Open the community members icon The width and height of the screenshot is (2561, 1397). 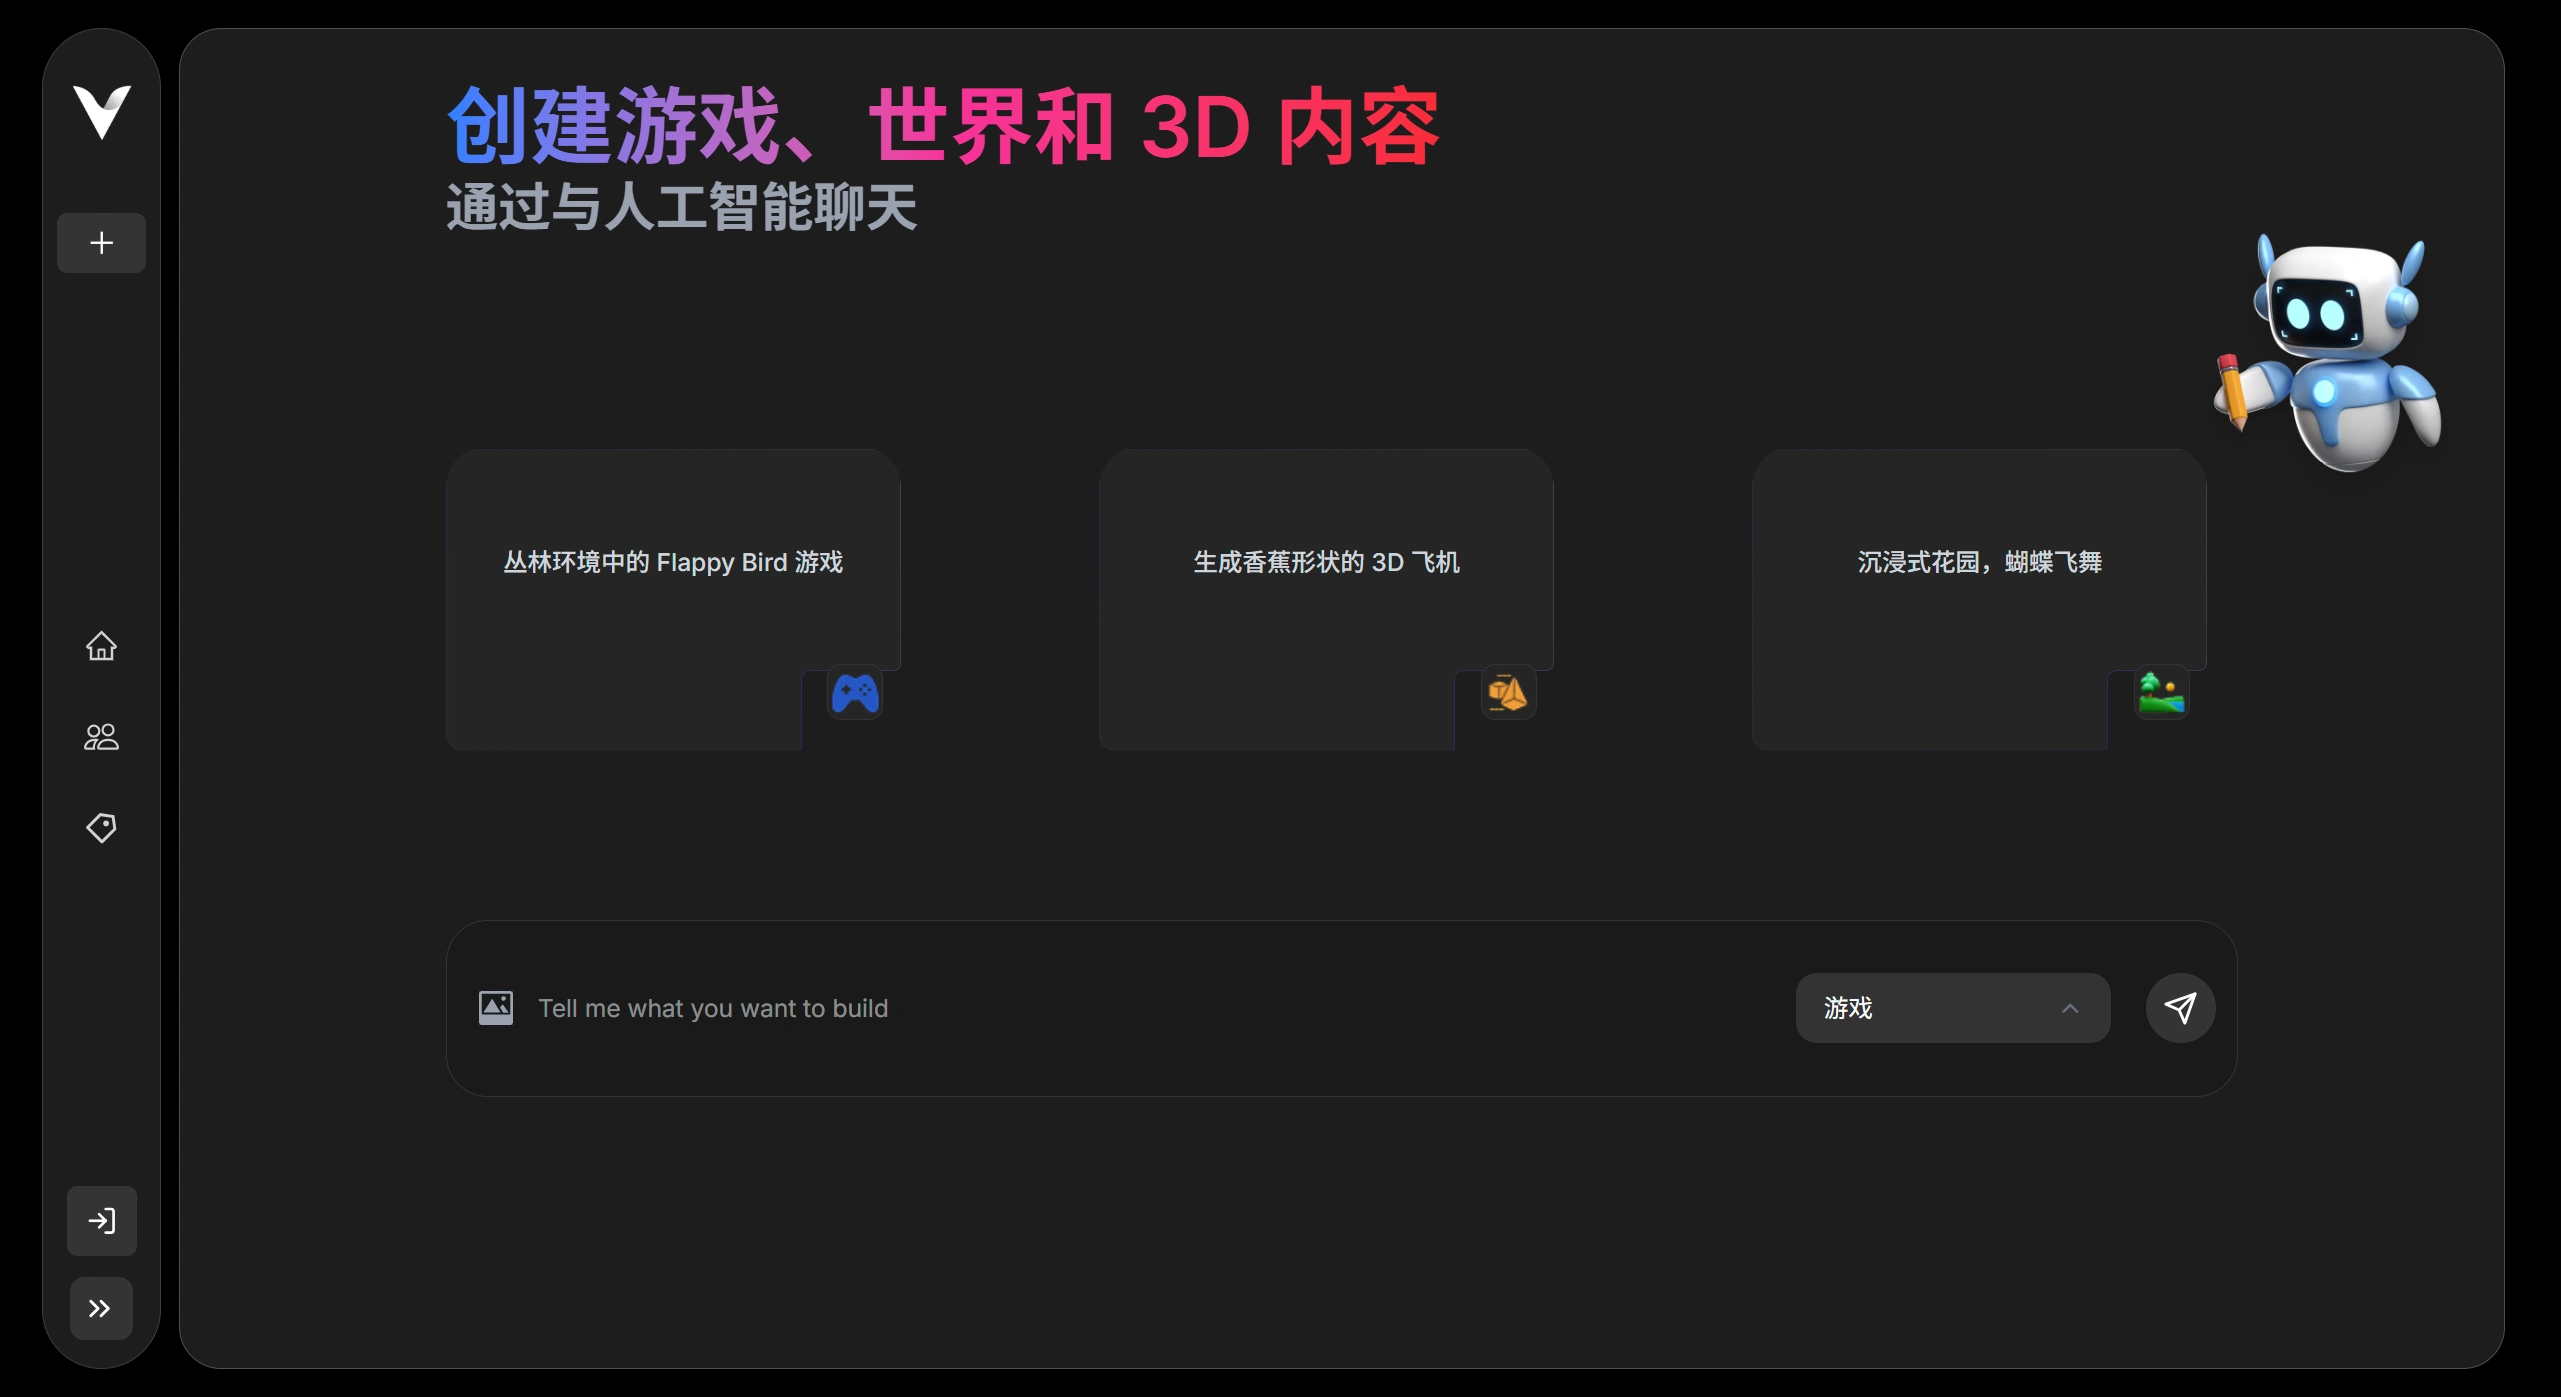pyautogui.click(x=101, y=737)
